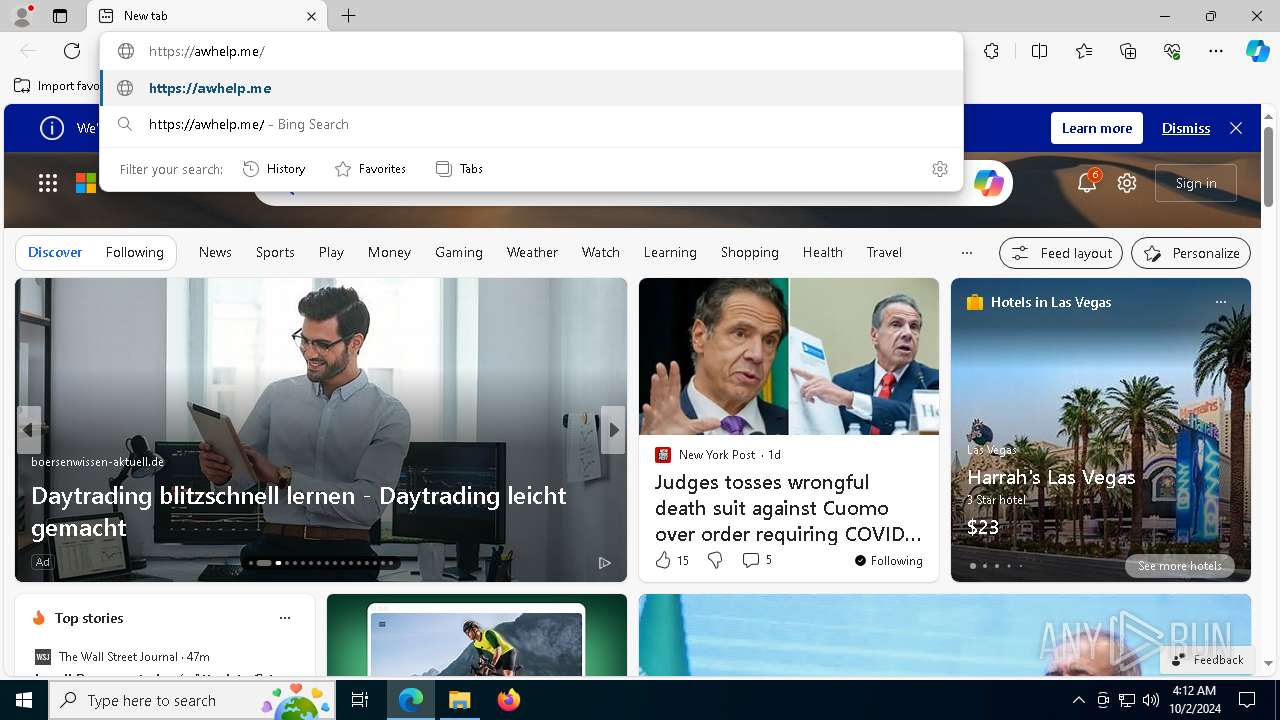This screenshot has height=720, width=1280.
Task: Go to next carousel slide
Action: click(x=614, y=429)
